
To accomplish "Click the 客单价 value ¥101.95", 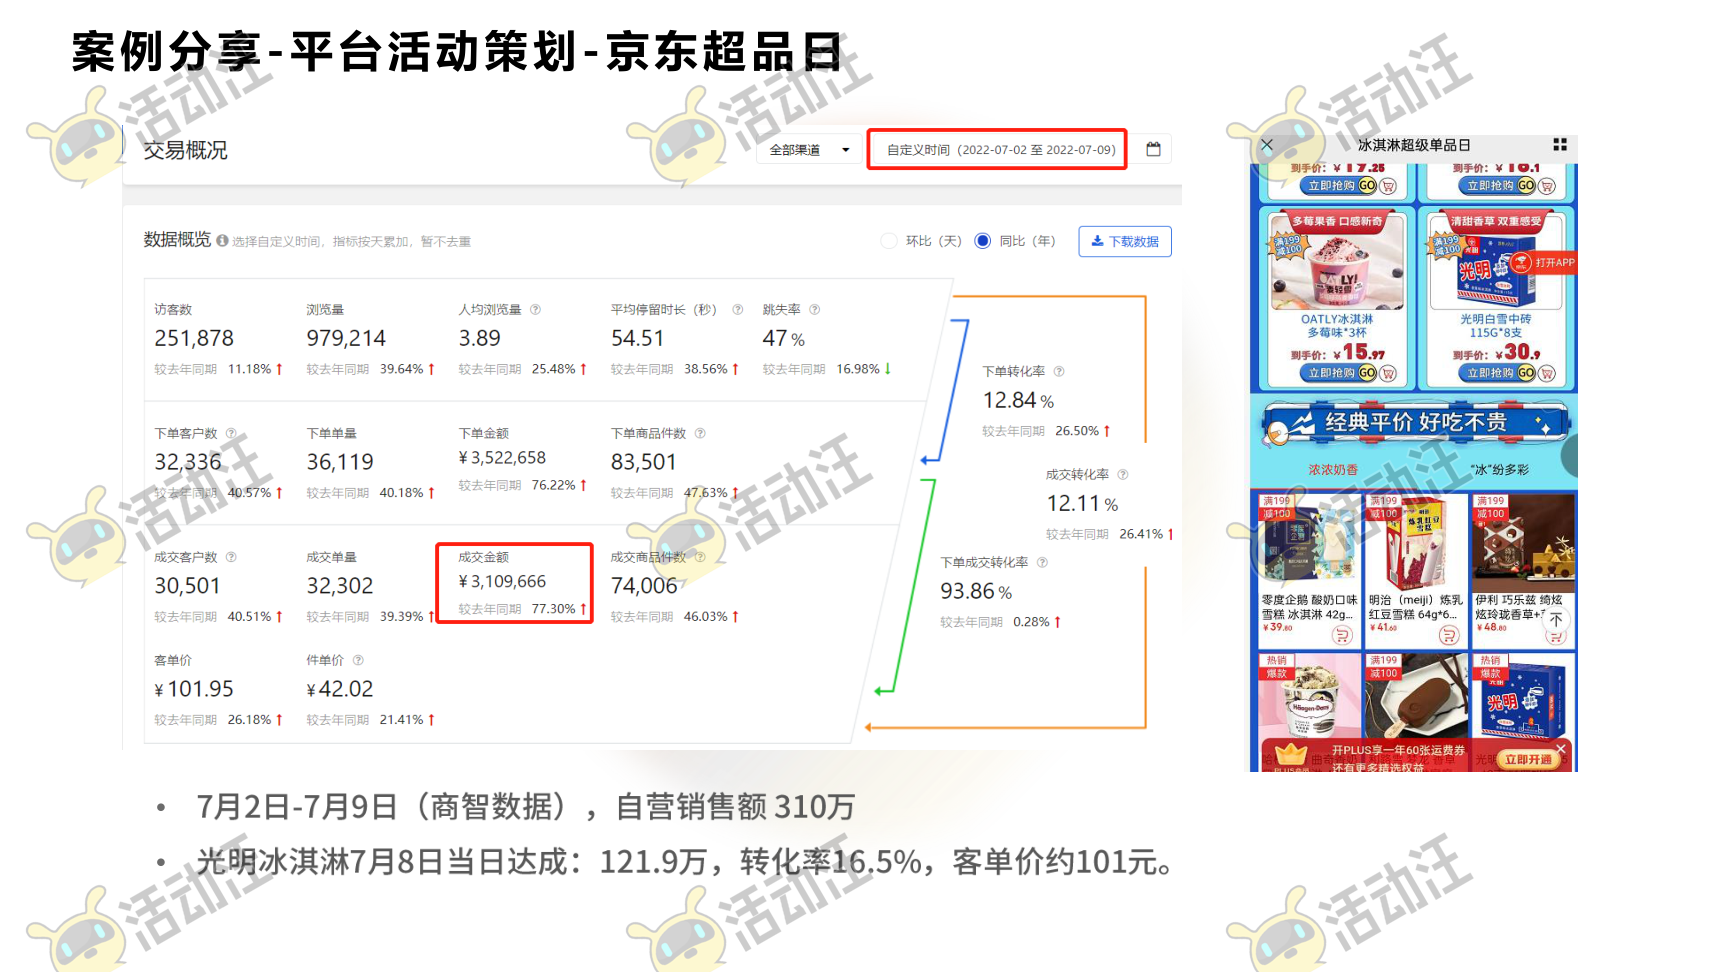I will point(194,689).
